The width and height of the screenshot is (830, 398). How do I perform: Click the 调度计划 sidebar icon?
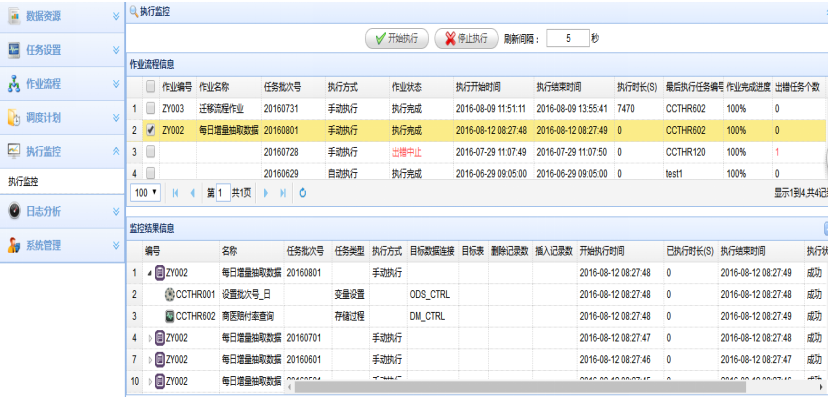click(x=14, y=117)
